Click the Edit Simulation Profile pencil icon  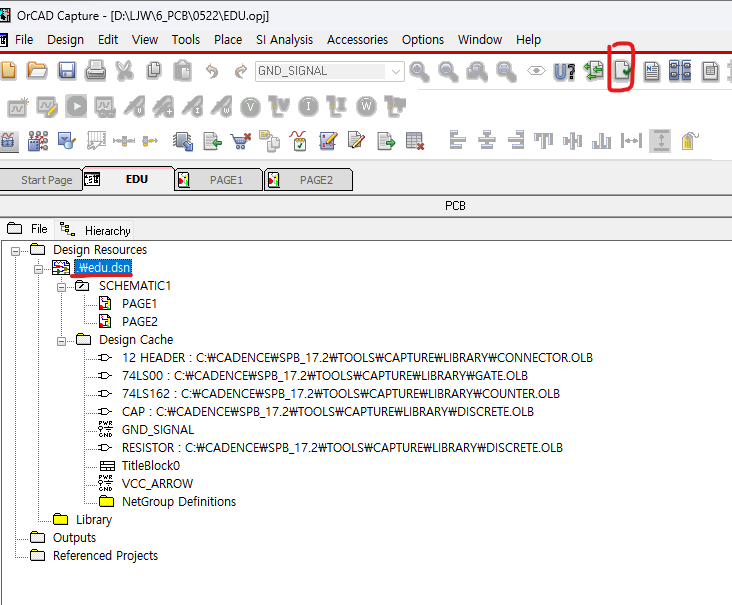tap(47, 107)
